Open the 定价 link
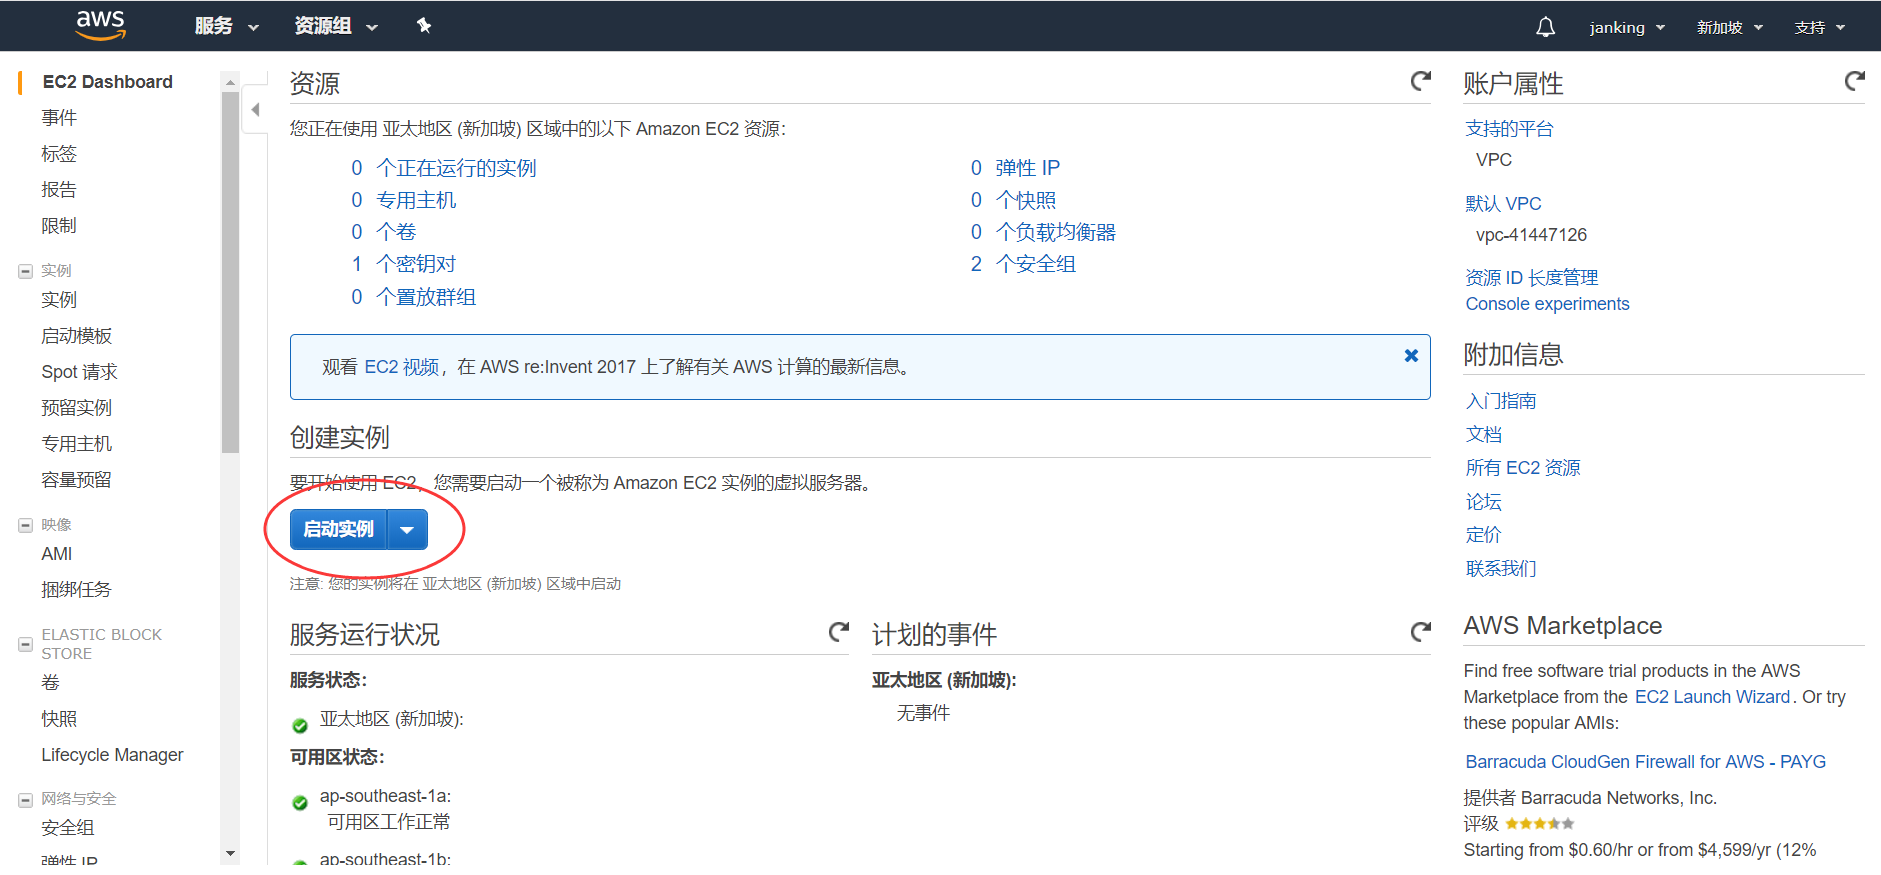Viewport: 1881px width, 875px height. point(1484,535)
